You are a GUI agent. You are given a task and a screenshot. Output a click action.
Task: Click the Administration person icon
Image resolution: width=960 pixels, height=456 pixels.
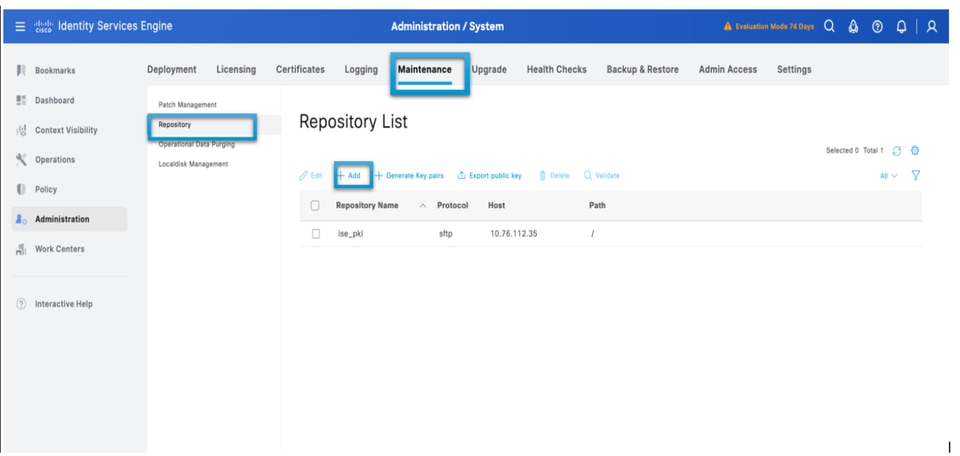tap(21, 219)
